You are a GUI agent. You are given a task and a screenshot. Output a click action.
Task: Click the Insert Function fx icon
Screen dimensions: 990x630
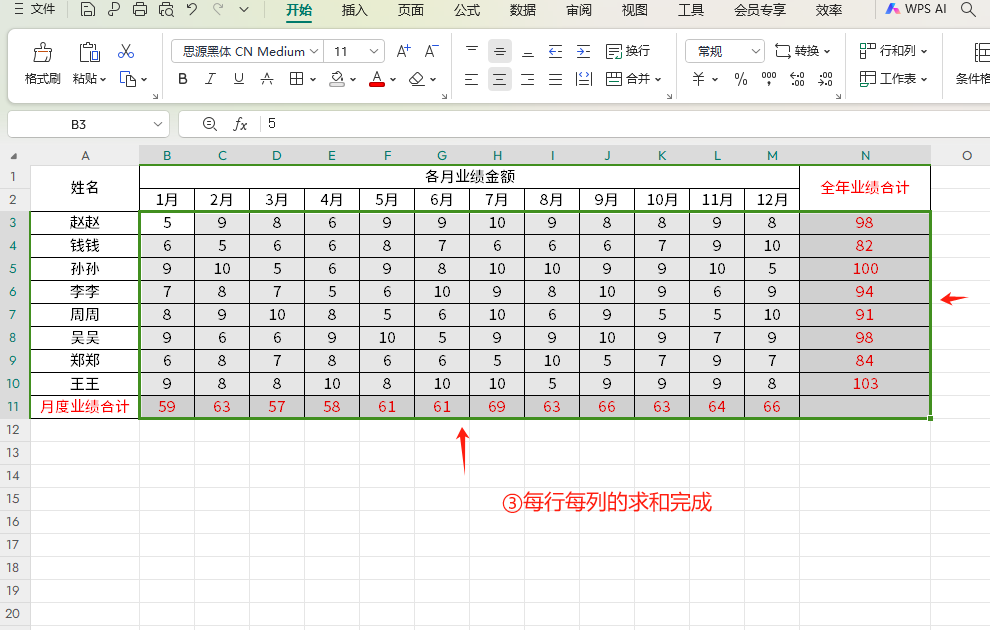point(240,124)
